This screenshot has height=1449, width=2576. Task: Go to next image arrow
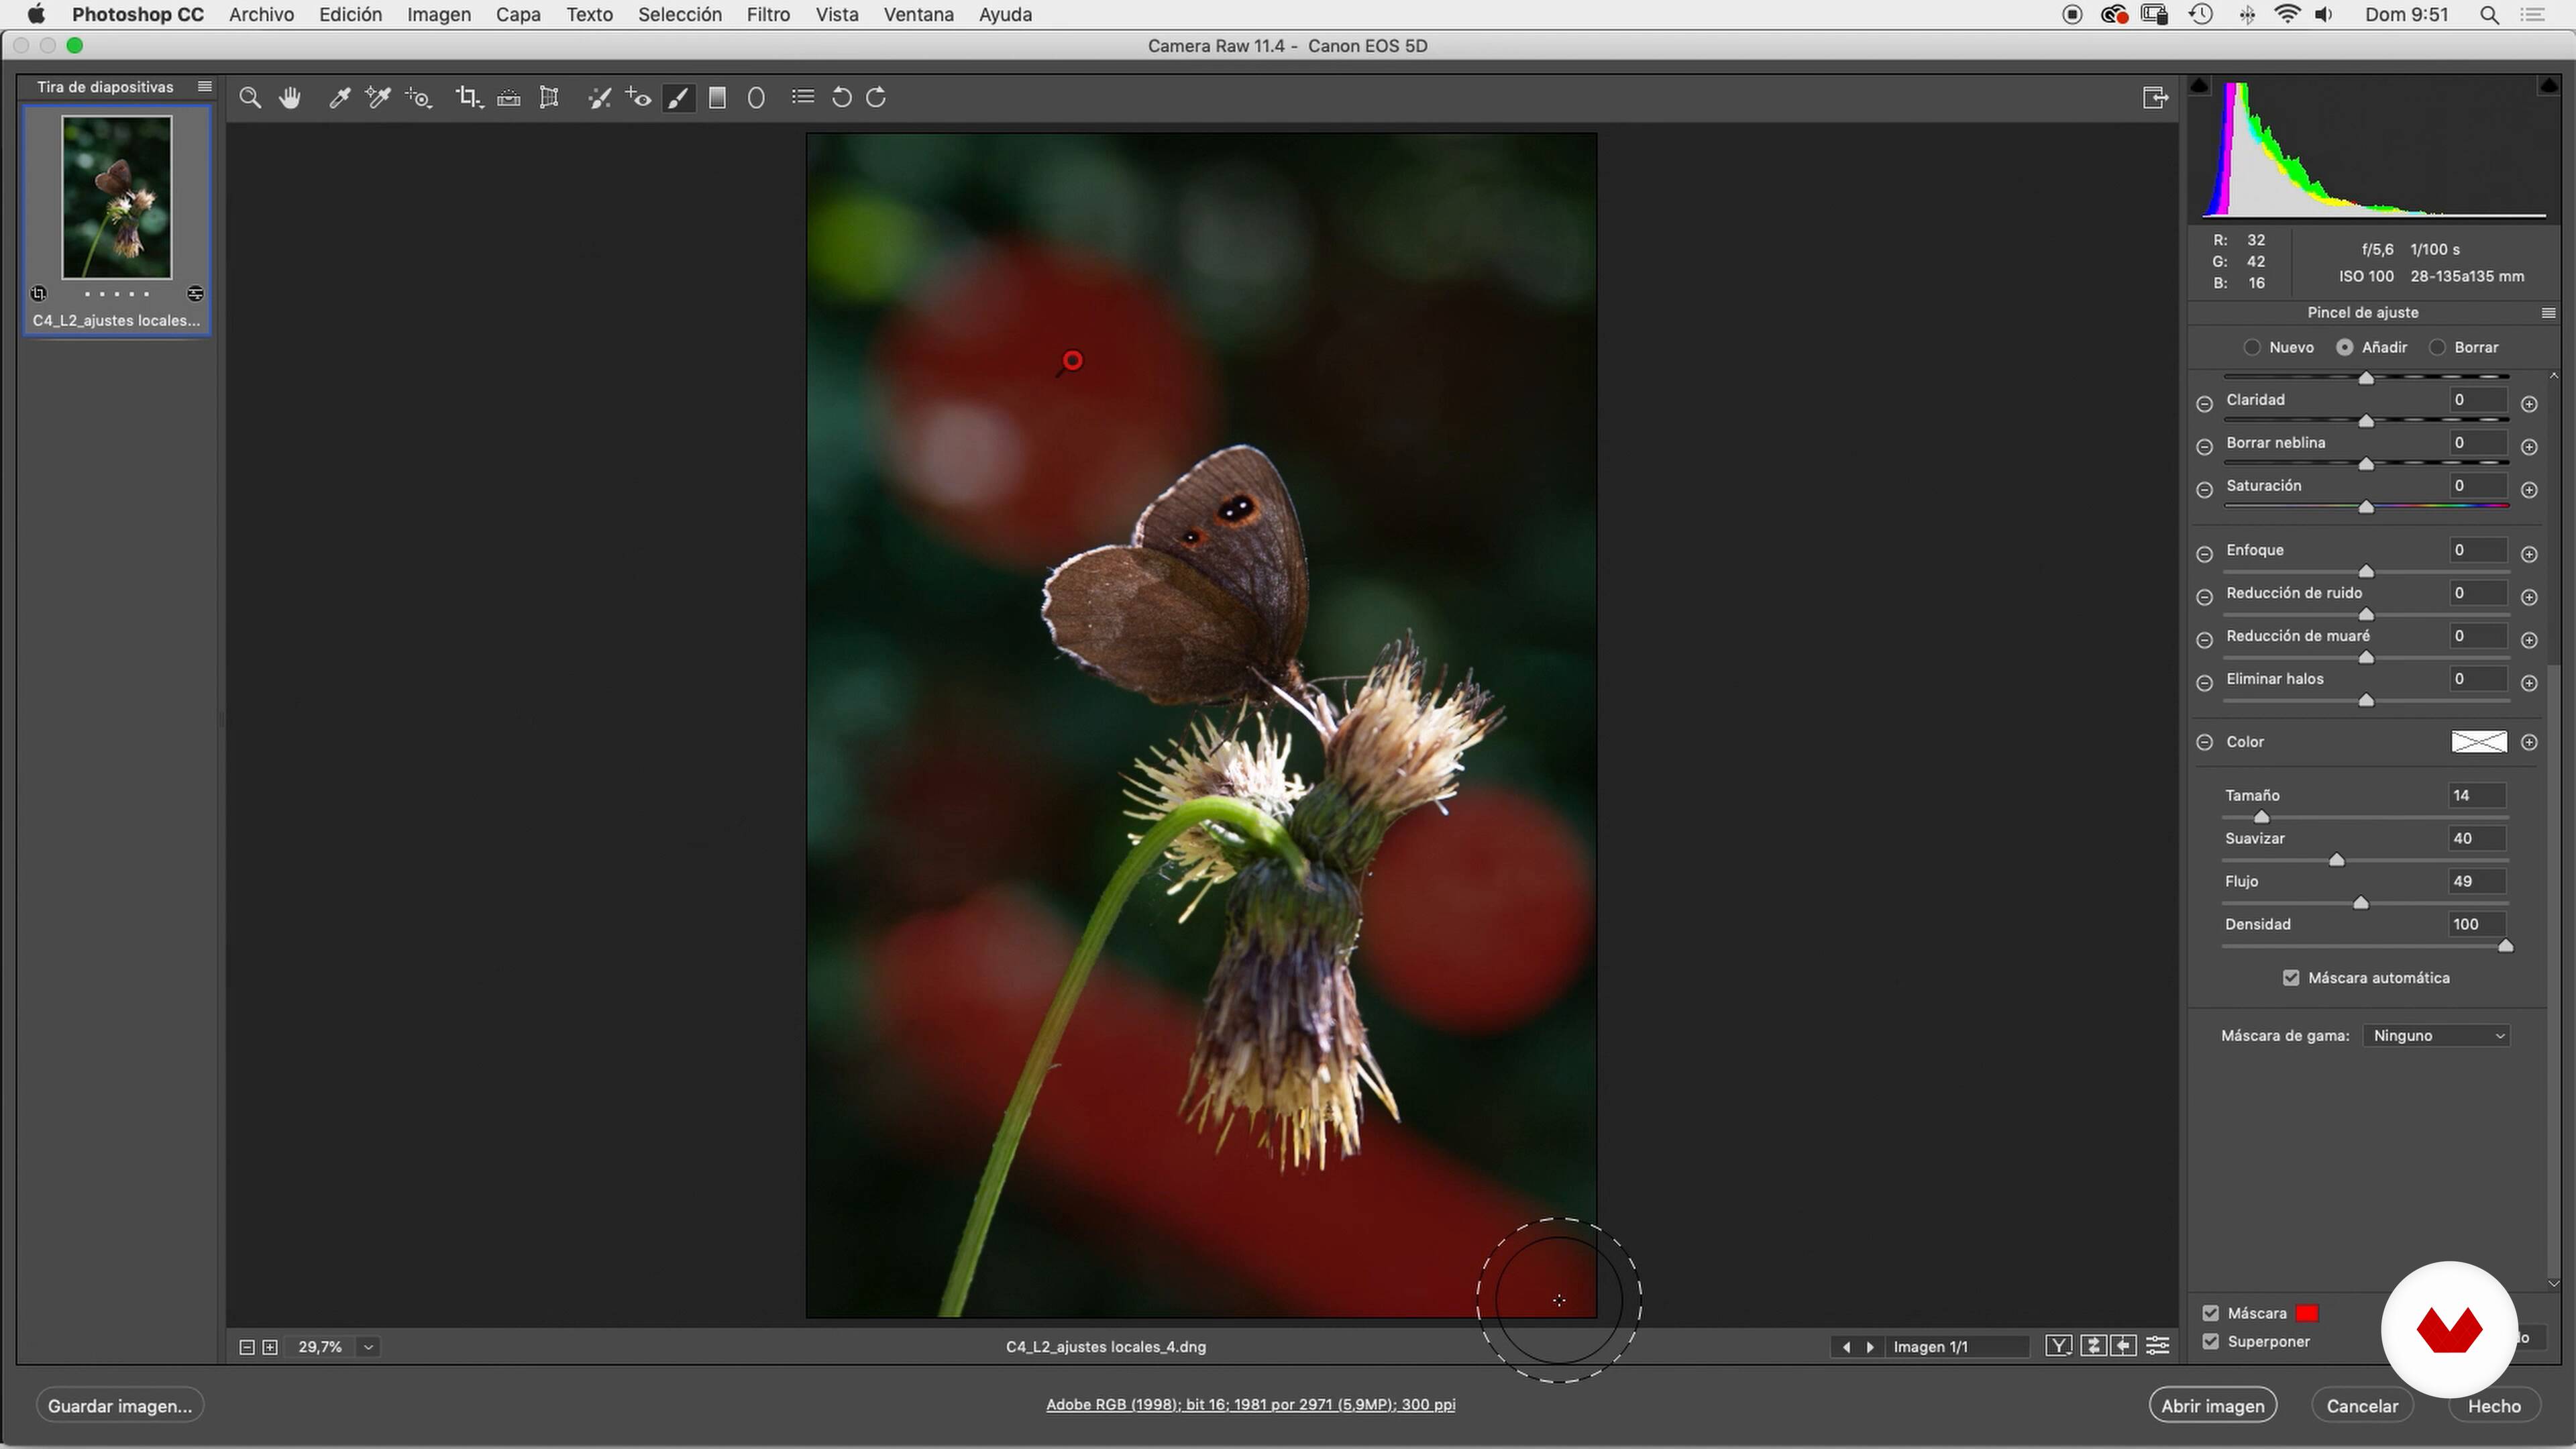[1869, 1347]
